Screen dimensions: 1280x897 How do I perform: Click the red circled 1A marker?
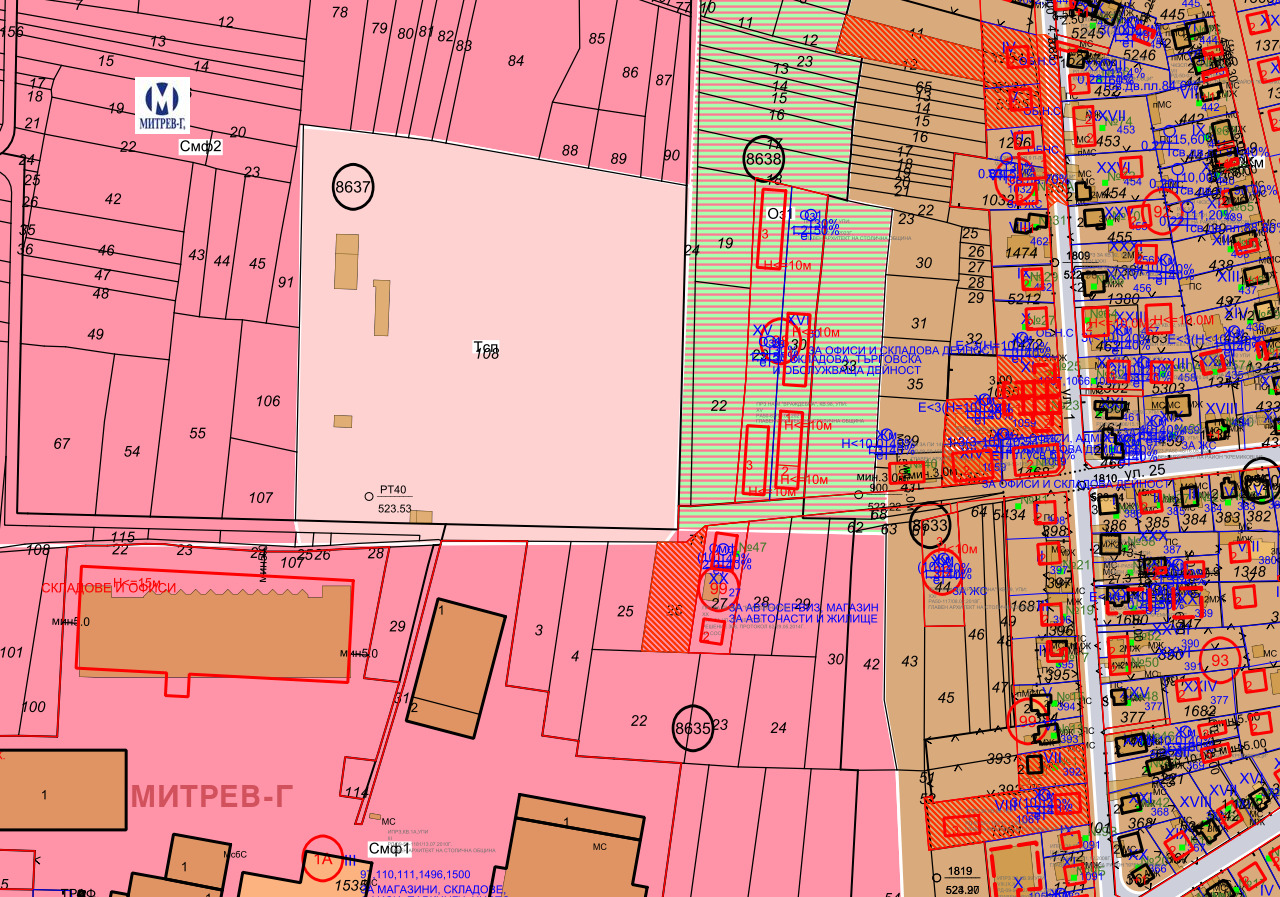point(323,858)
